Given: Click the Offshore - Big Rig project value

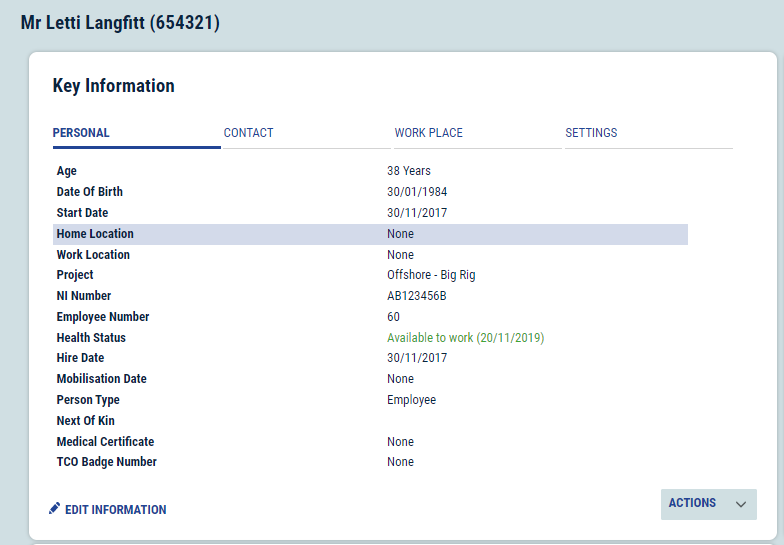Looking at the screenshot, I should pyautogui.click(x=431, y=275).
